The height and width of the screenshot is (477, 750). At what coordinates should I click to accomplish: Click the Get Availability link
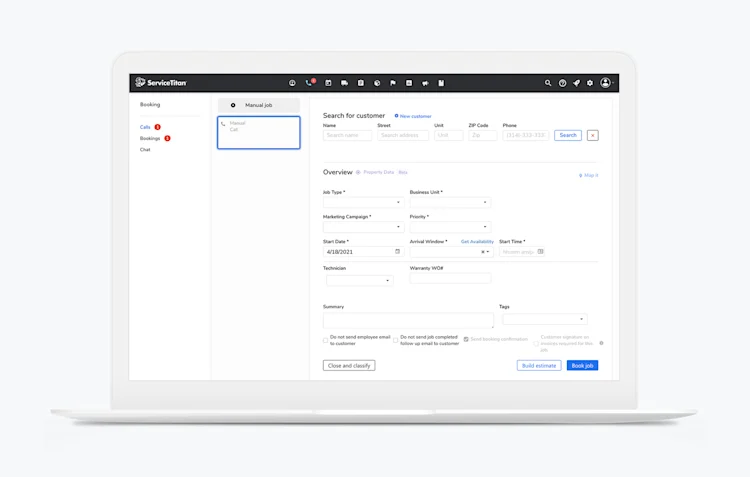click(477, 242)
